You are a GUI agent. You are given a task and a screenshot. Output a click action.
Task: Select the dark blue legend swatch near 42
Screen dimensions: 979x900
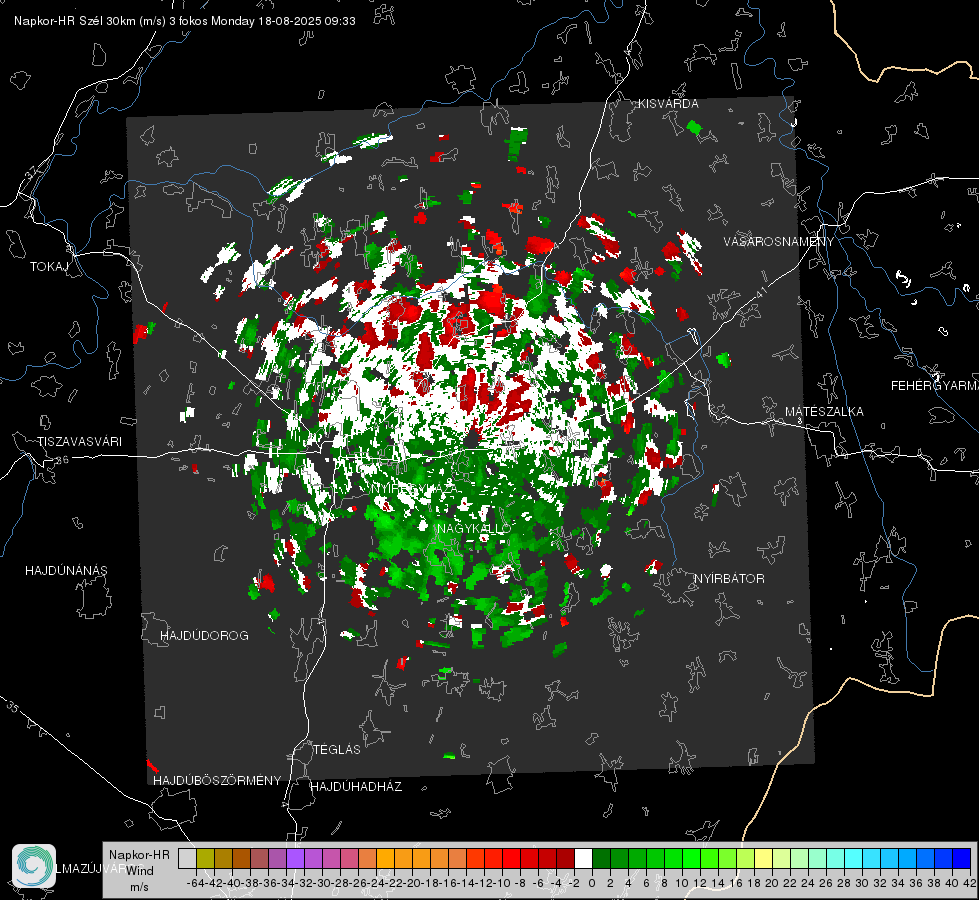tap(962, 858)
